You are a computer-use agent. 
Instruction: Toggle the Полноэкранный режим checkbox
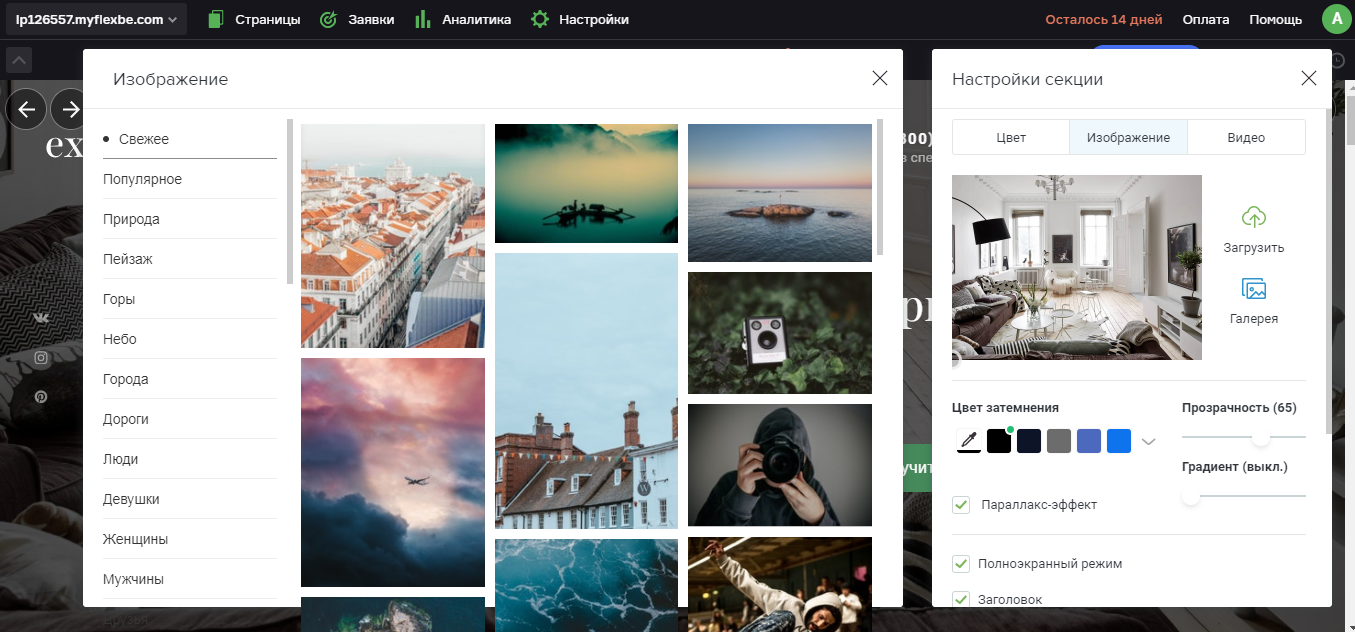961,563
